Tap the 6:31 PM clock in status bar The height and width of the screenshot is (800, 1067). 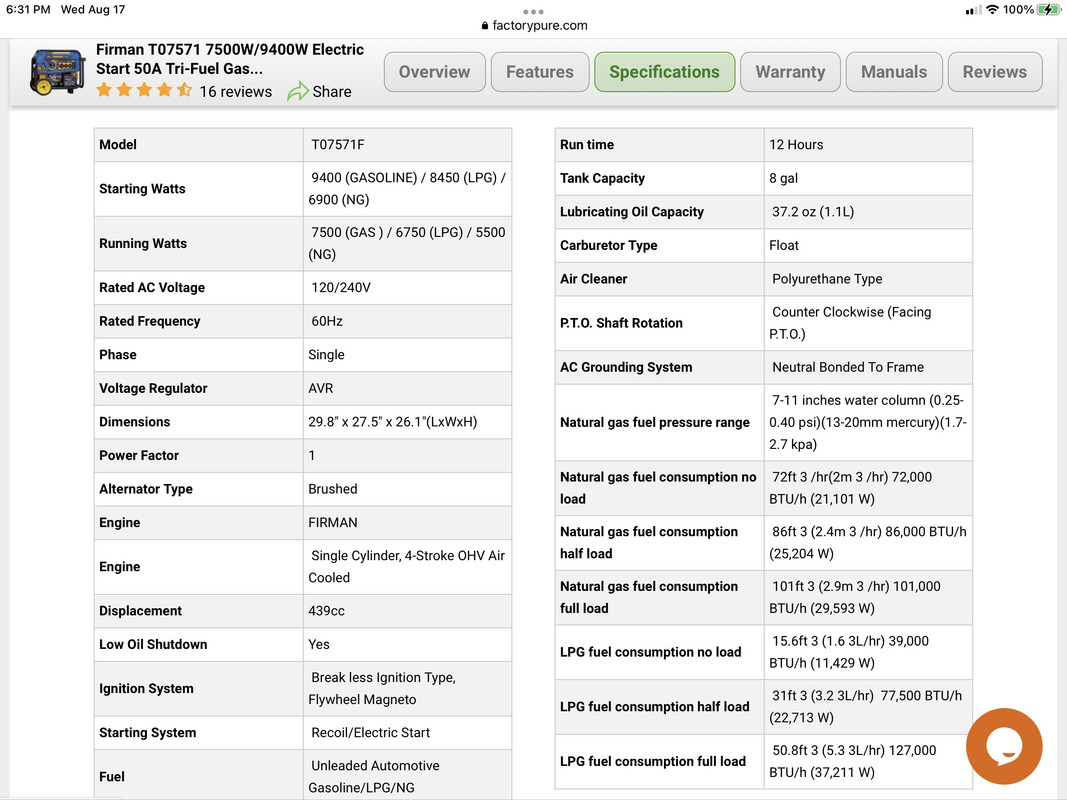[x=28, y=10]
